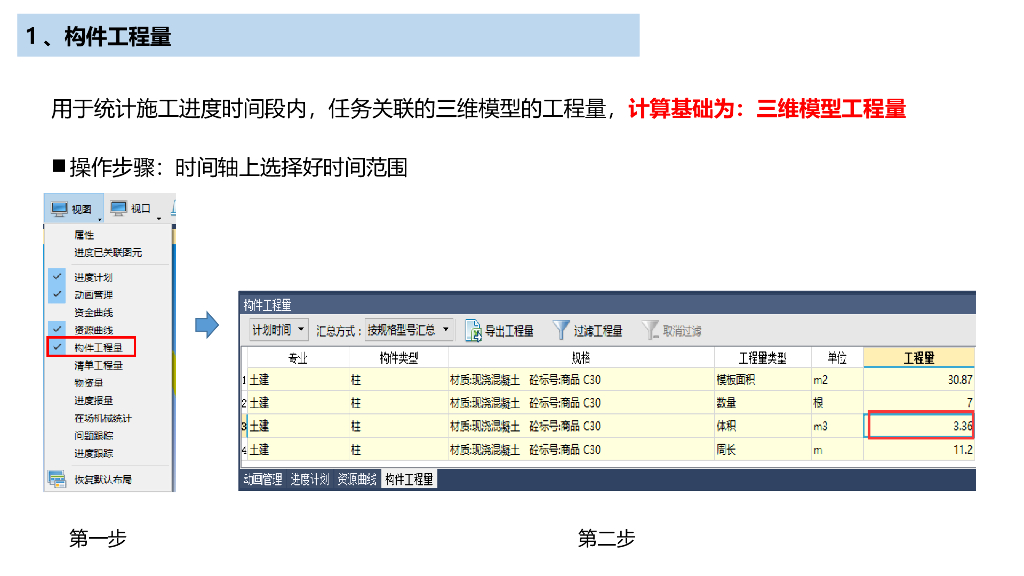The width and height of the screenshot is (1024, 576).
Task: Click the 恢复默认布局 layout icon
Action: pos(57,479)
